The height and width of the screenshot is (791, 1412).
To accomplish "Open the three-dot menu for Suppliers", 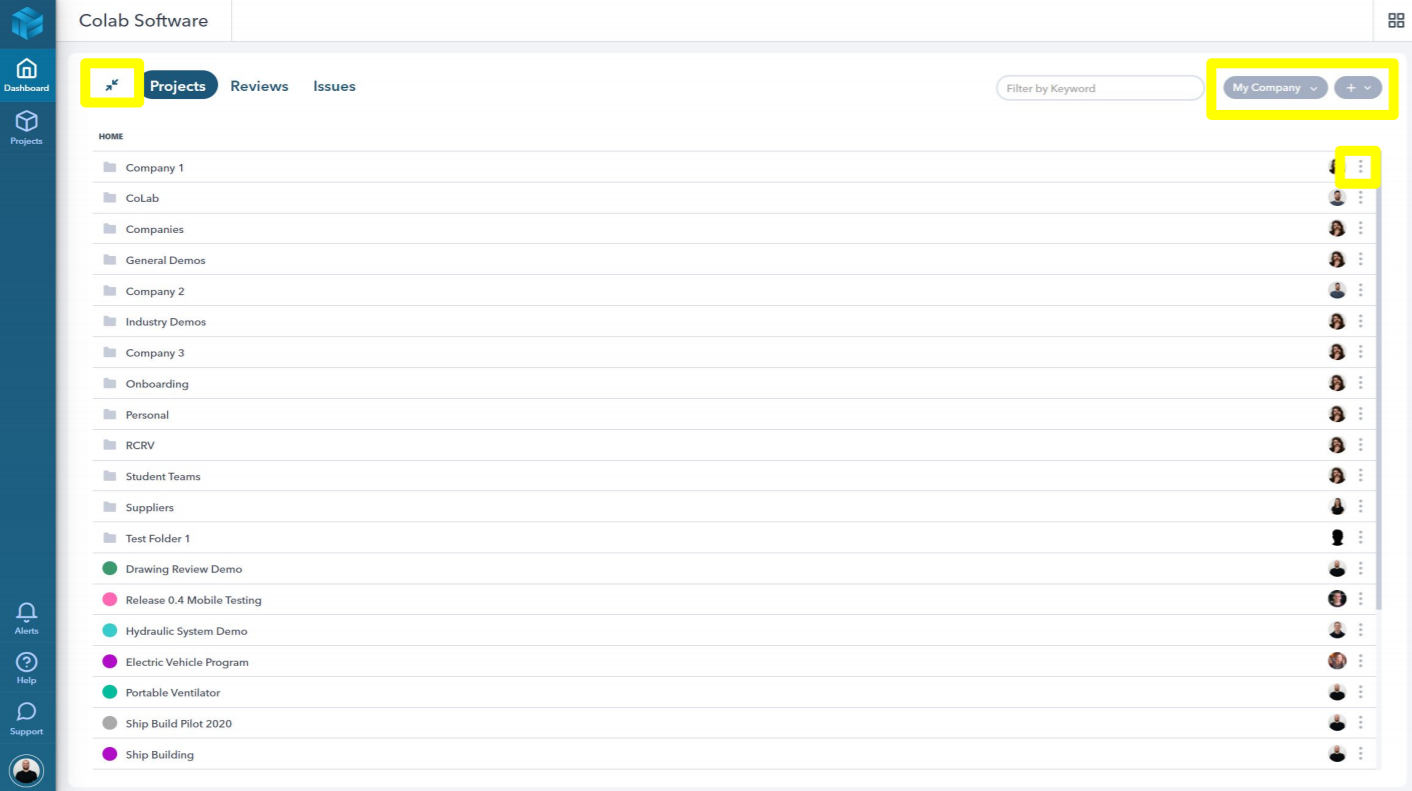I will pyautogui.click(x=1360, y=507).
